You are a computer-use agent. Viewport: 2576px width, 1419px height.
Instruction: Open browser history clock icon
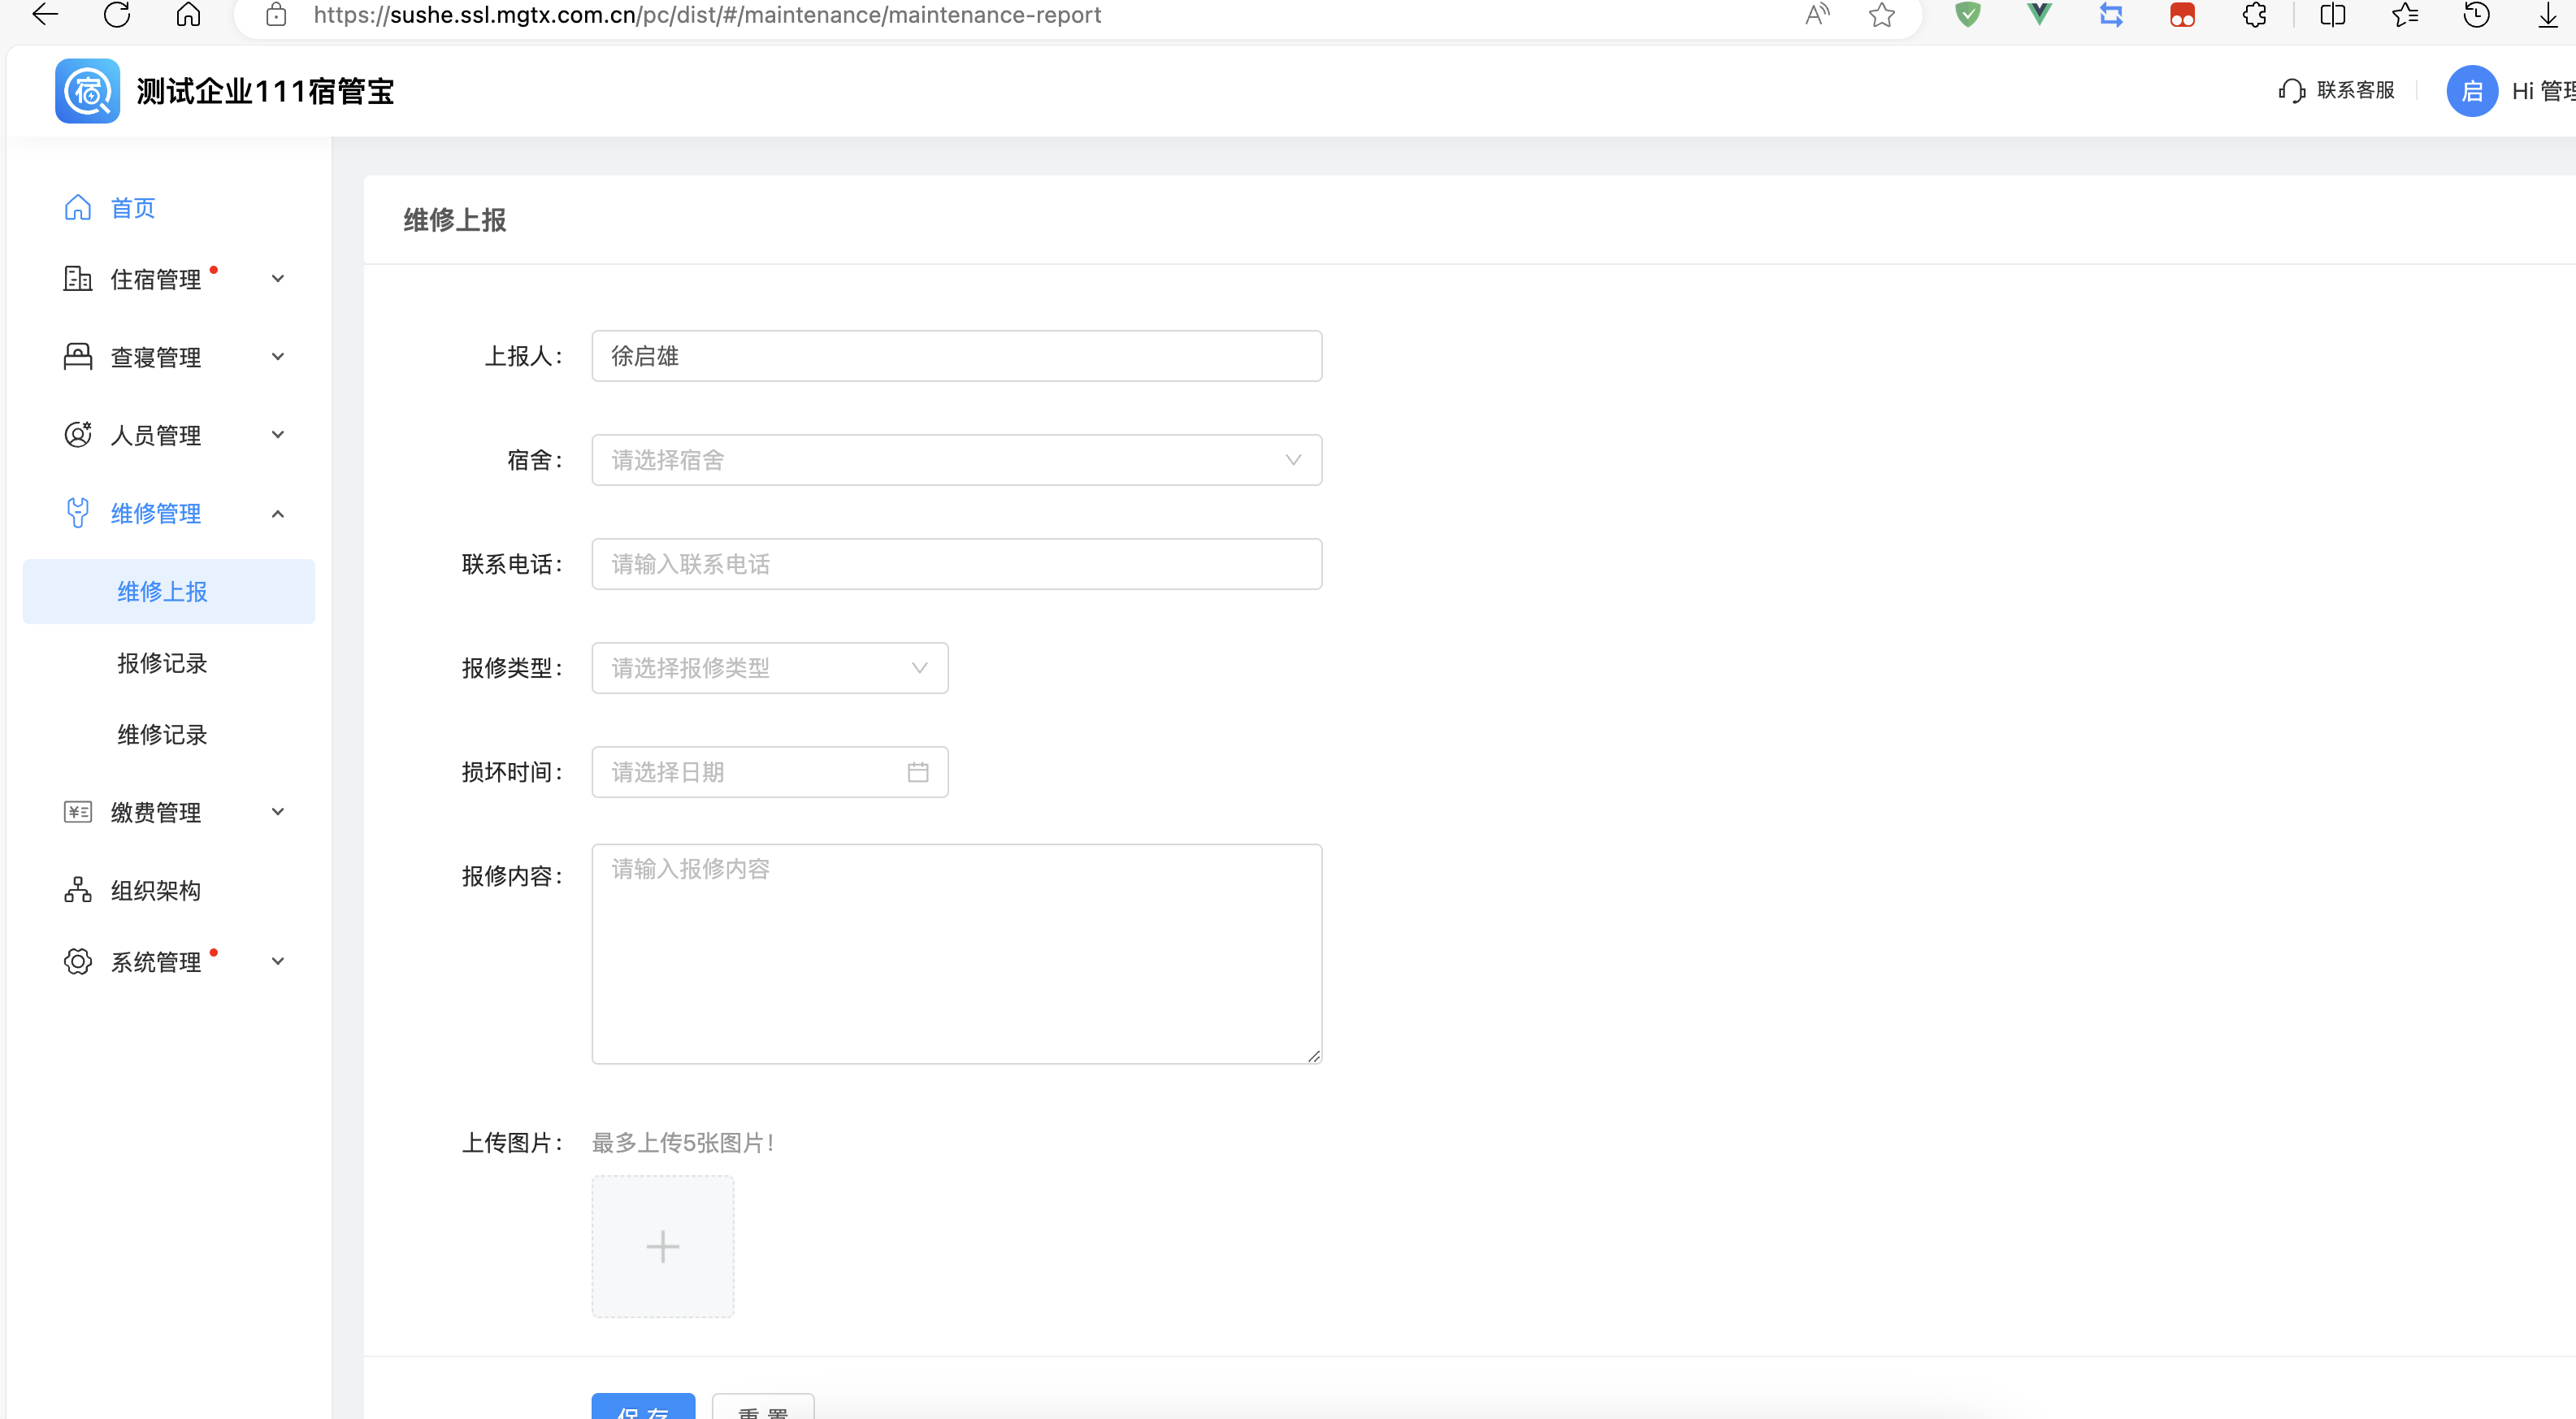2476,14
